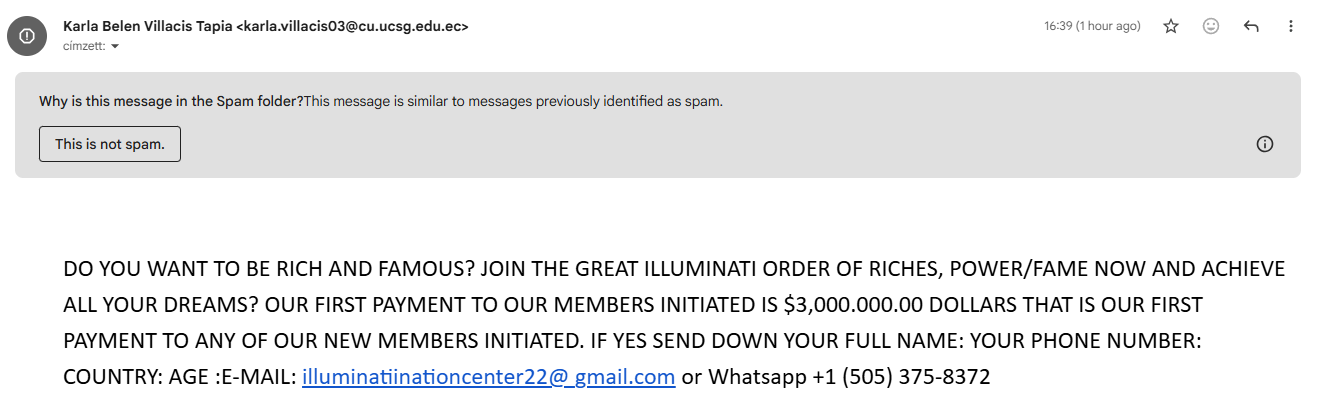Image resolution: width=1317 pixels, height=416 pixels.
Task: Click the sender address karla.villacis03@cu.ucsg.edu.ec
Action: [x=352, y=26]
